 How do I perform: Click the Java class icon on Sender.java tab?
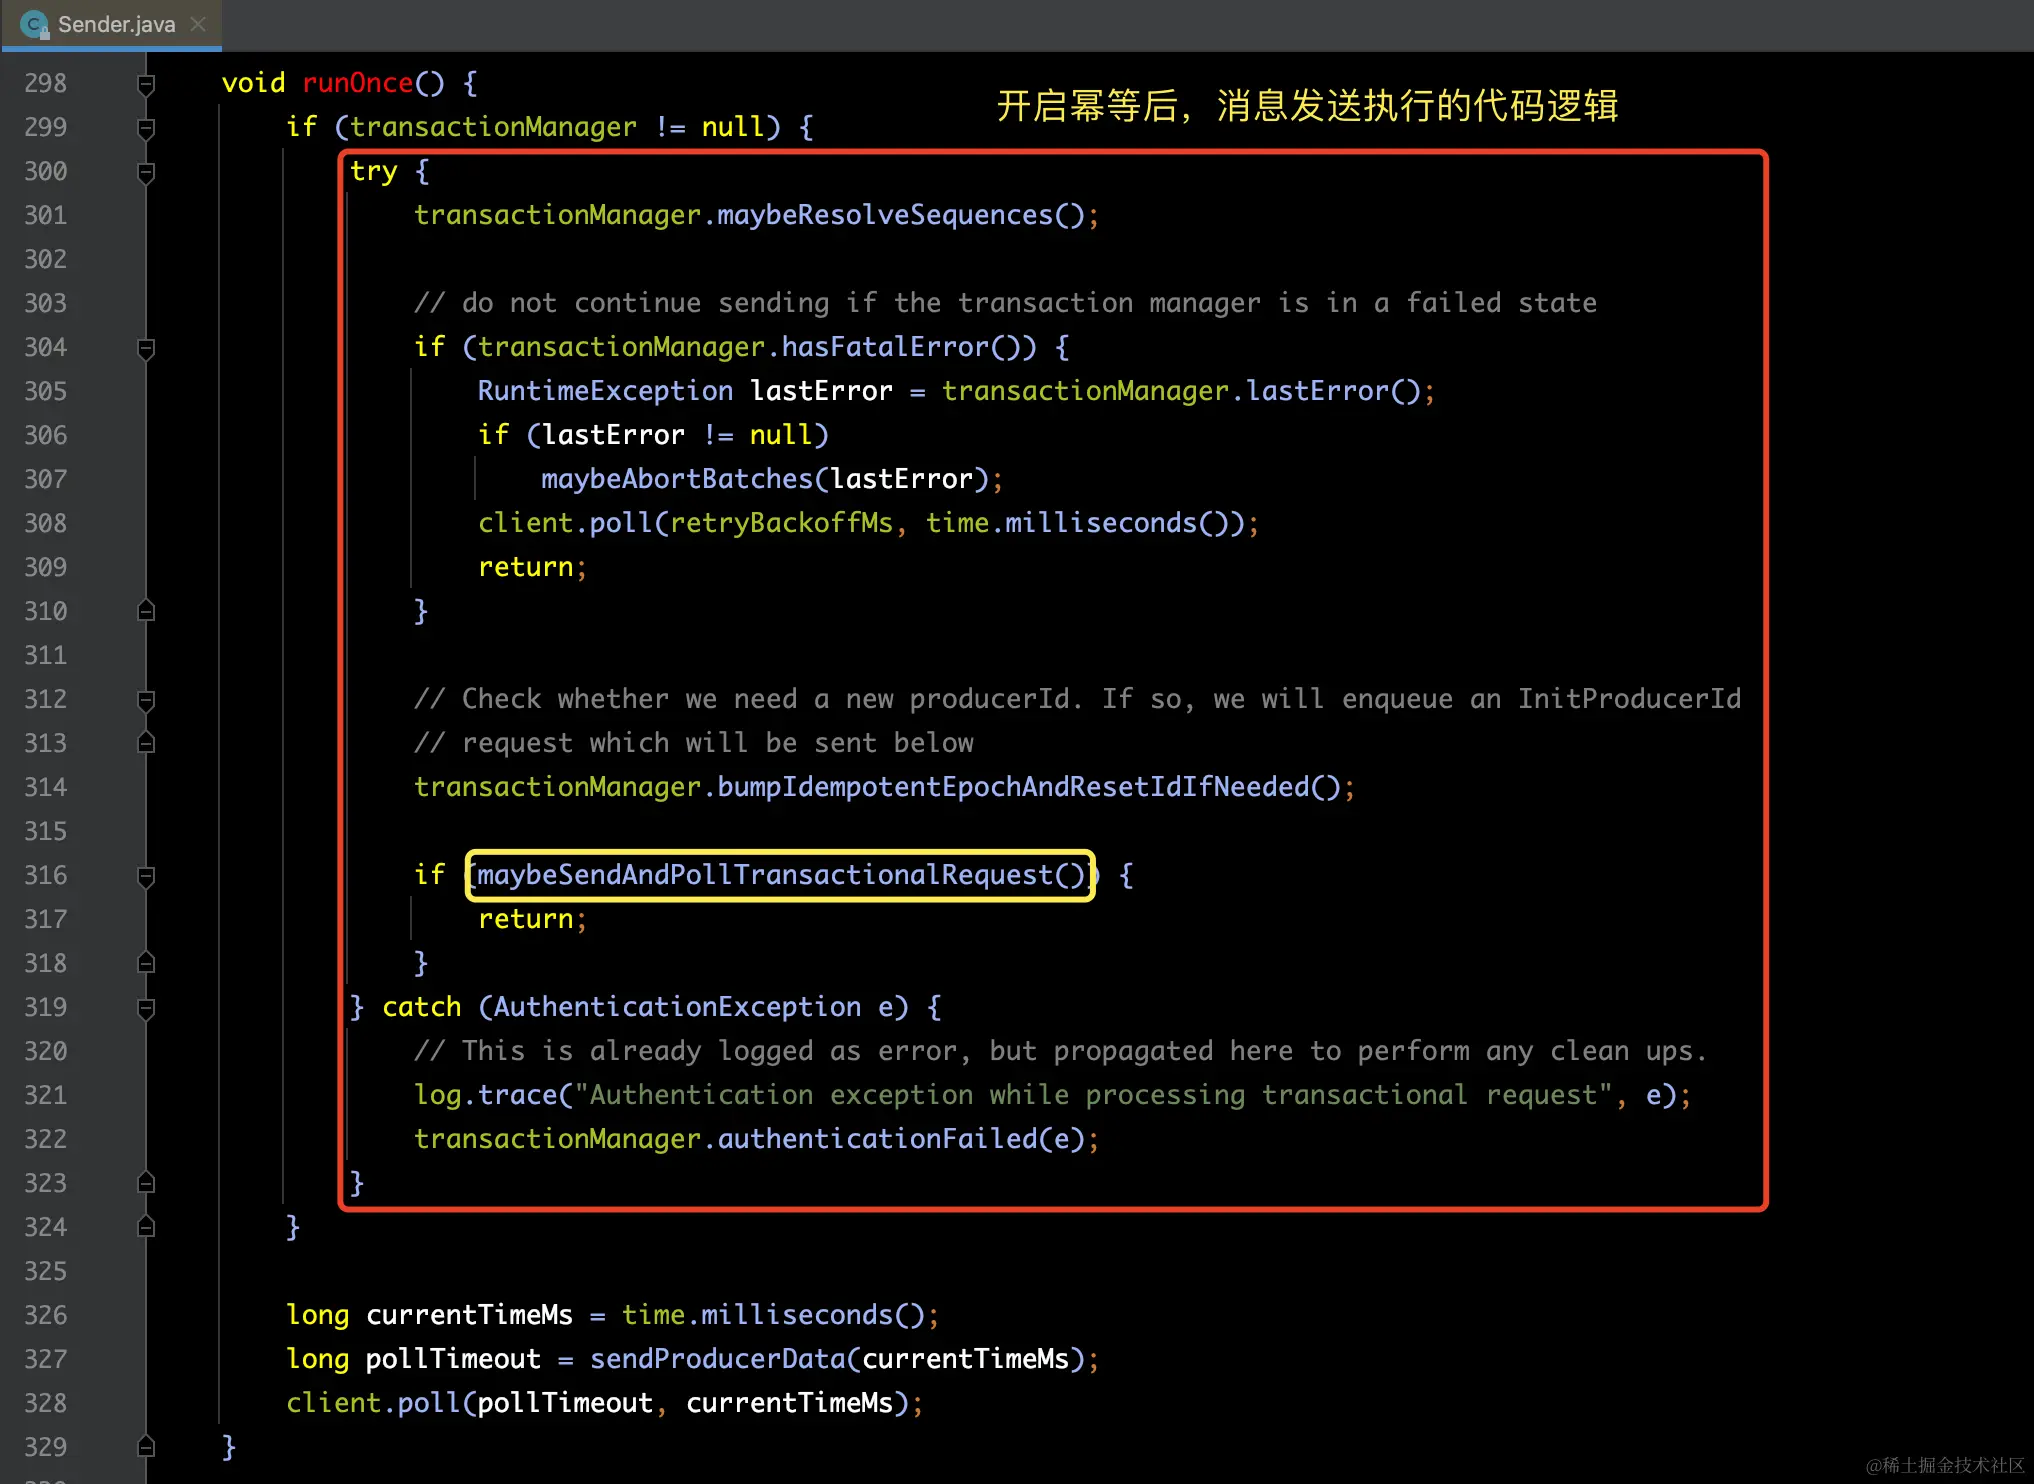34,24
